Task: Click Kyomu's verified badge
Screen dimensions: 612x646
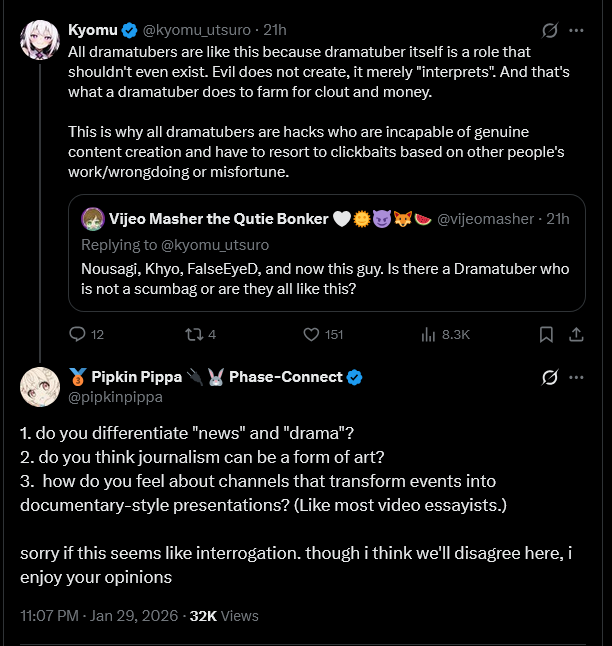Action: pyautogui.click(x=130, y=30)
